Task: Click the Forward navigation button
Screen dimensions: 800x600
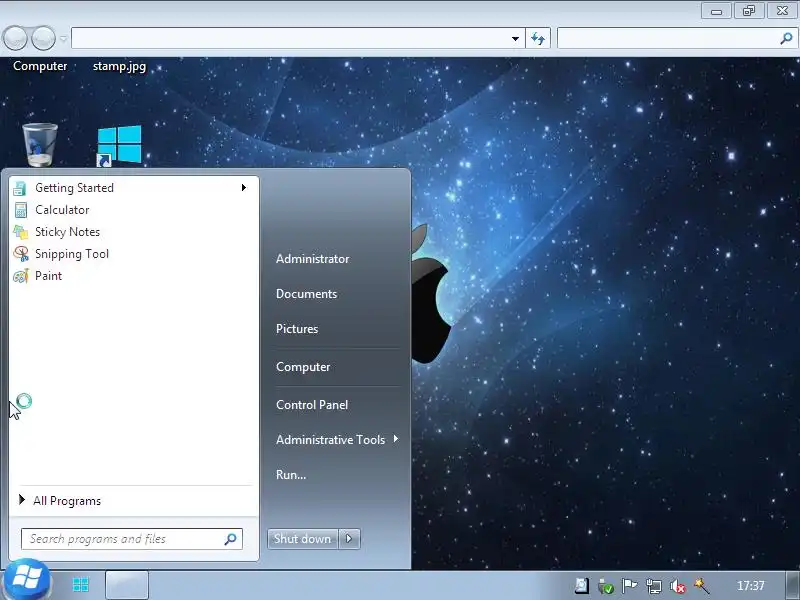Action: (x=43, y=38)
